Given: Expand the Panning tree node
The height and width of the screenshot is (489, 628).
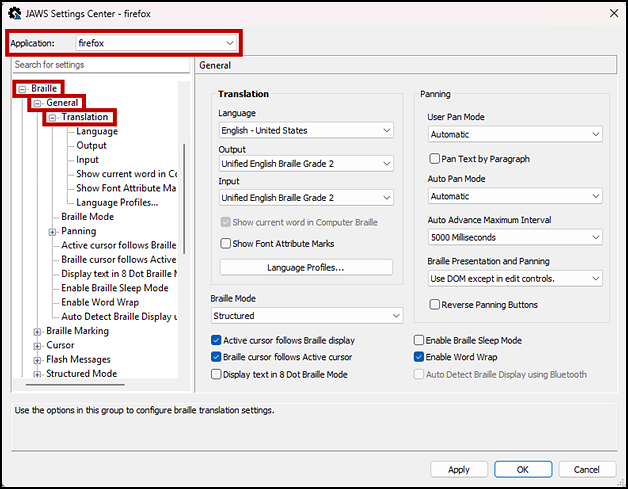Looking at the screenshot, I should pyautogui.click(x=52, y=231).
